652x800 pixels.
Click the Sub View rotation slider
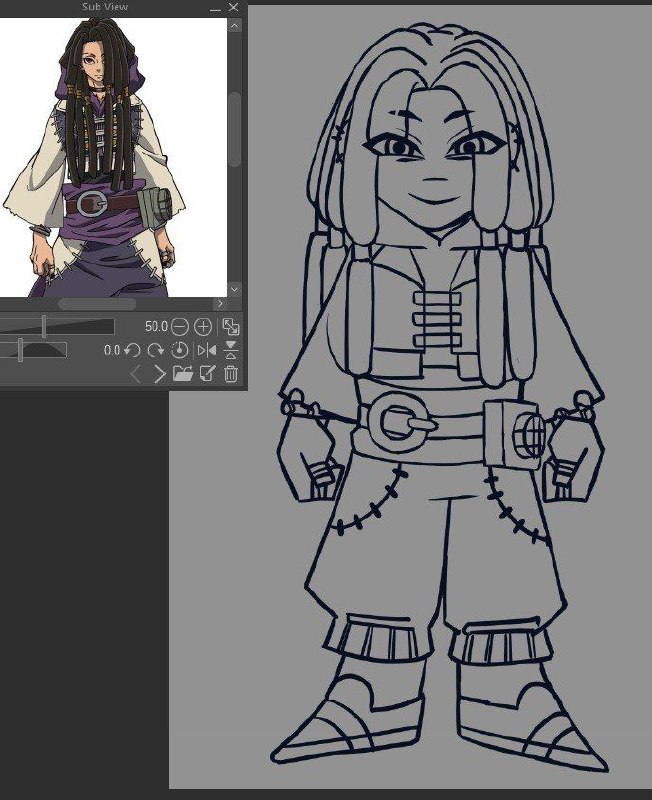[33, 350]
